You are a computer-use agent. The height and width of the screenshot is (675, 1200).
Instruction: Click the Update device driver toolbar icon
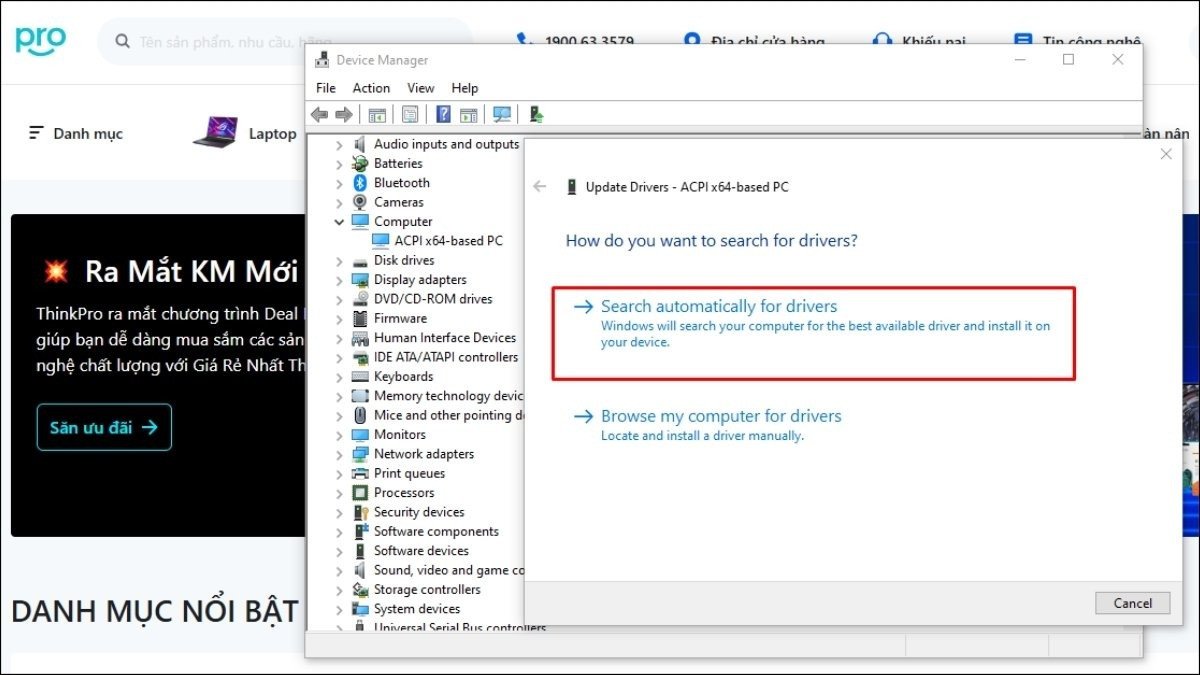point(535,113)
